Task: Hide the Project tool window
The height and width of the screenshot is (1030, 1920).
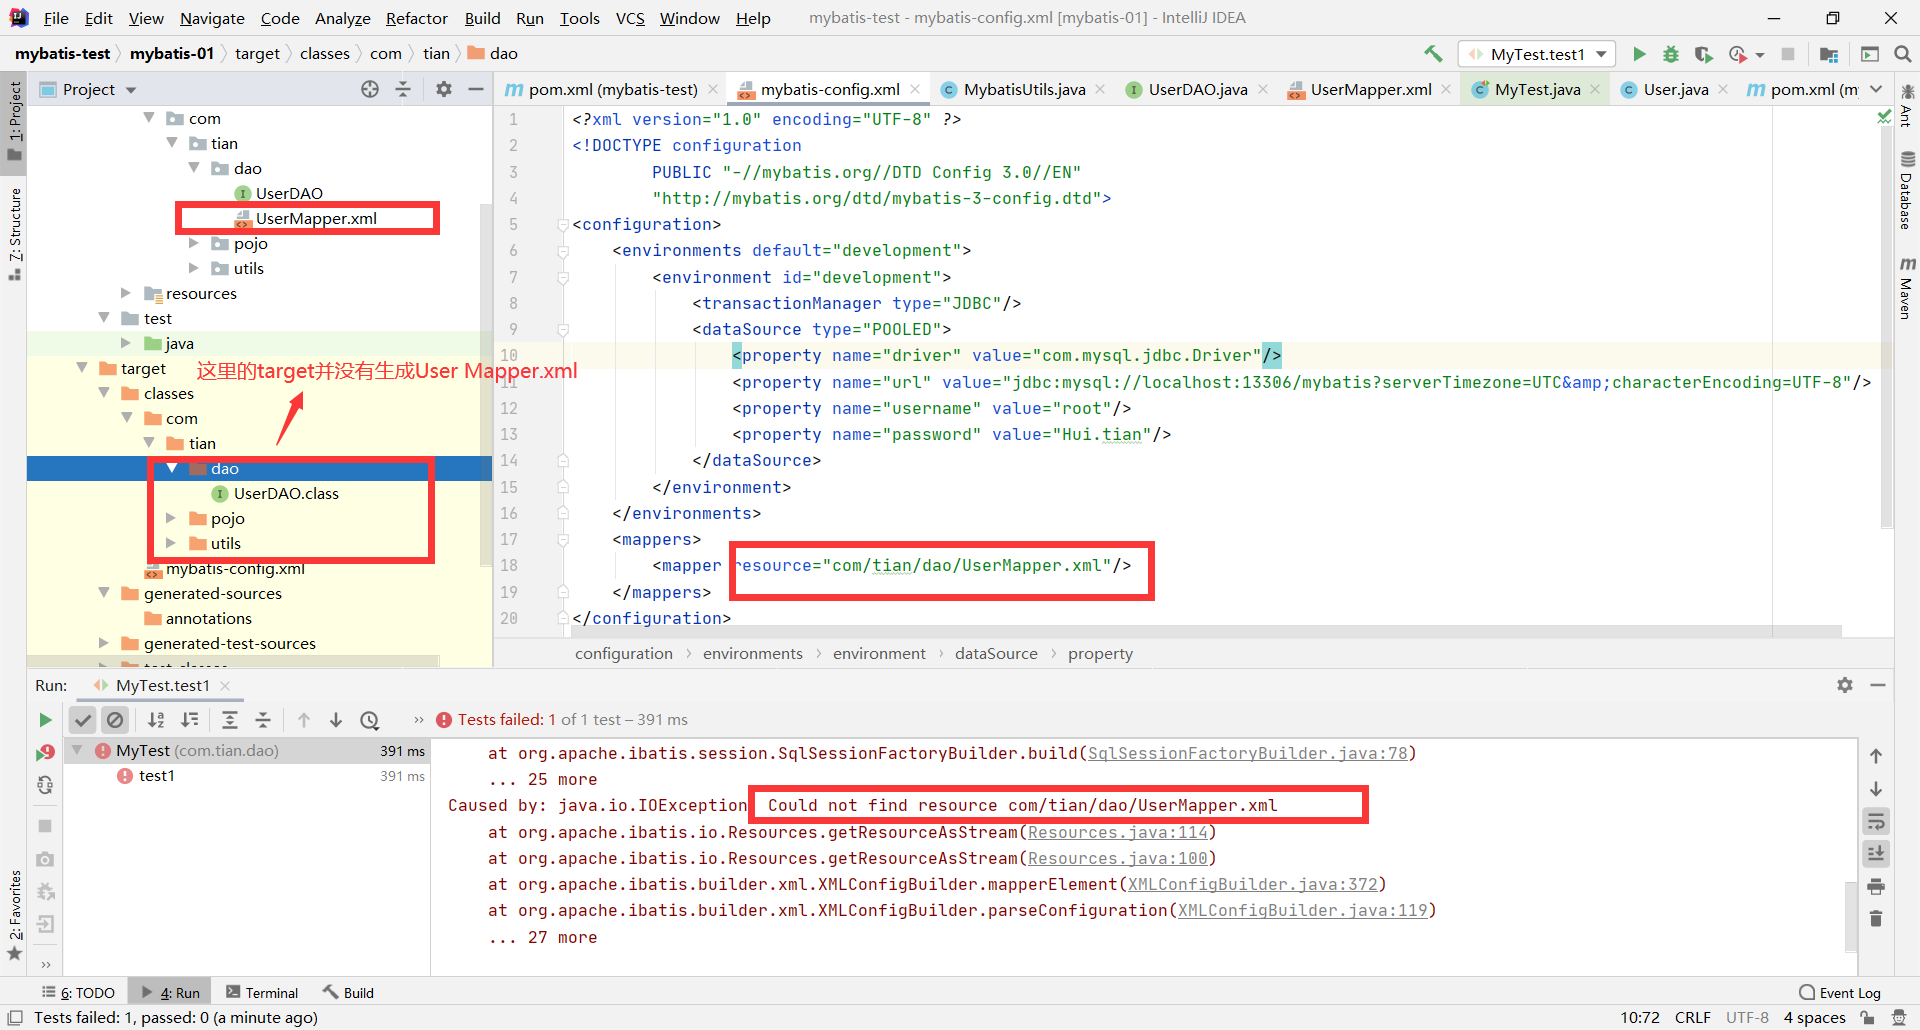Action: 476,89
